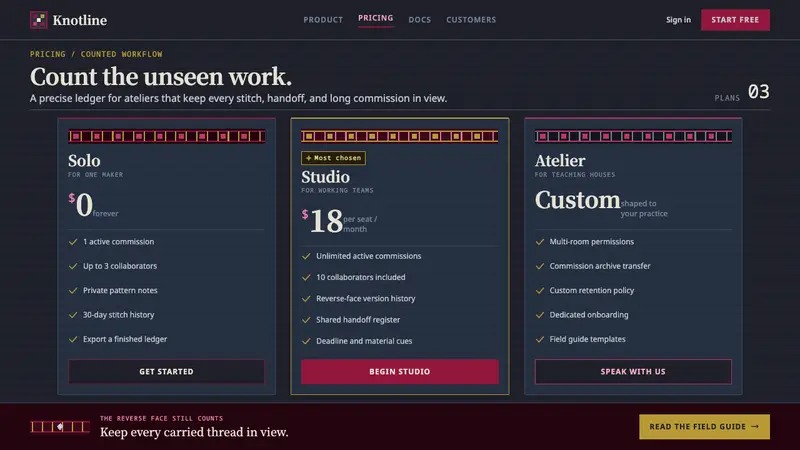Image resolution: width=800 pixels, height=450 pixels.
Task: Open the Customers nav item
Action: click(471, 20)
